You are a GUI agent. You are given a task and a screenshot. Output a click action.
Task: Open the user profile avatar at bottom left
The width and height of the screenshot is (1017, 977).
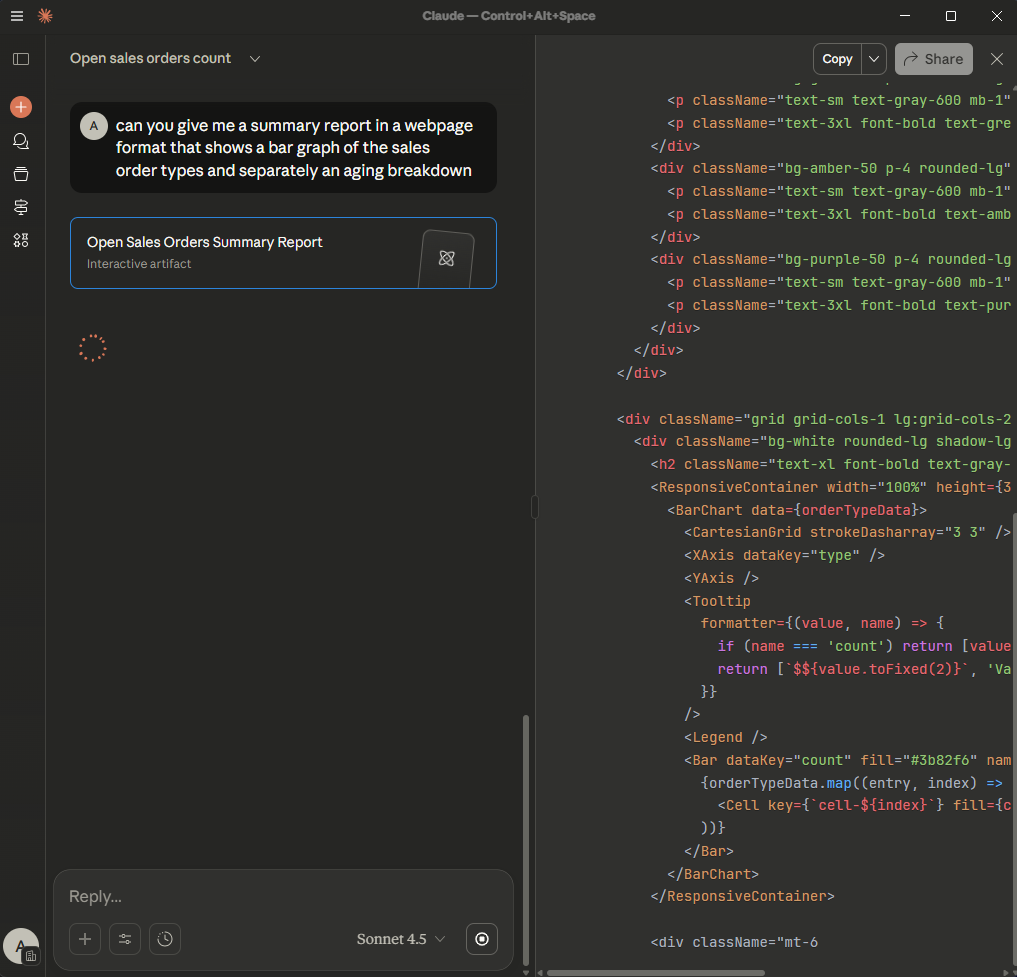click(x=21, y=946)
